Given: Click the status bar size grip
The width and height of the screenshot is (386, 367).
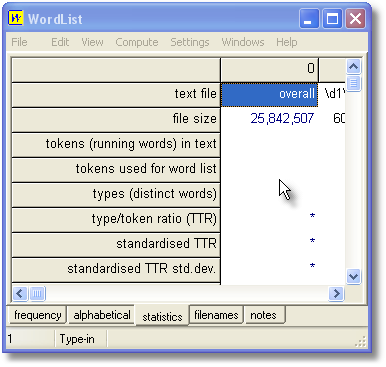Looking at the screenshot, I should coord(361,342).
